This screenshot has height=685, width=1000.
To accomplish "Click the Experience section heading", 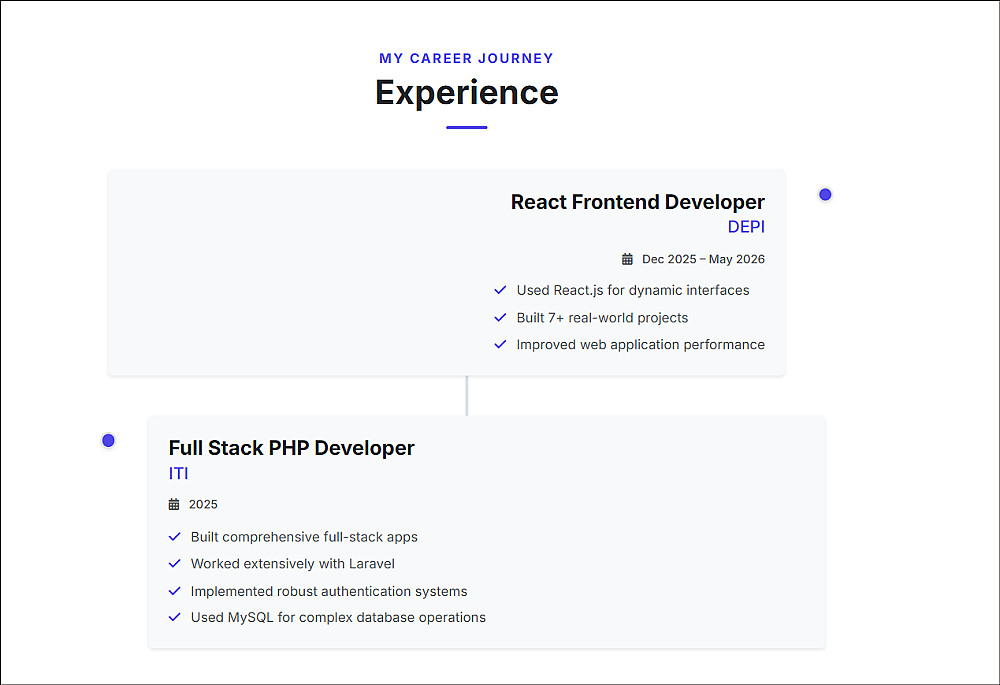I will [x=466, y=92].
